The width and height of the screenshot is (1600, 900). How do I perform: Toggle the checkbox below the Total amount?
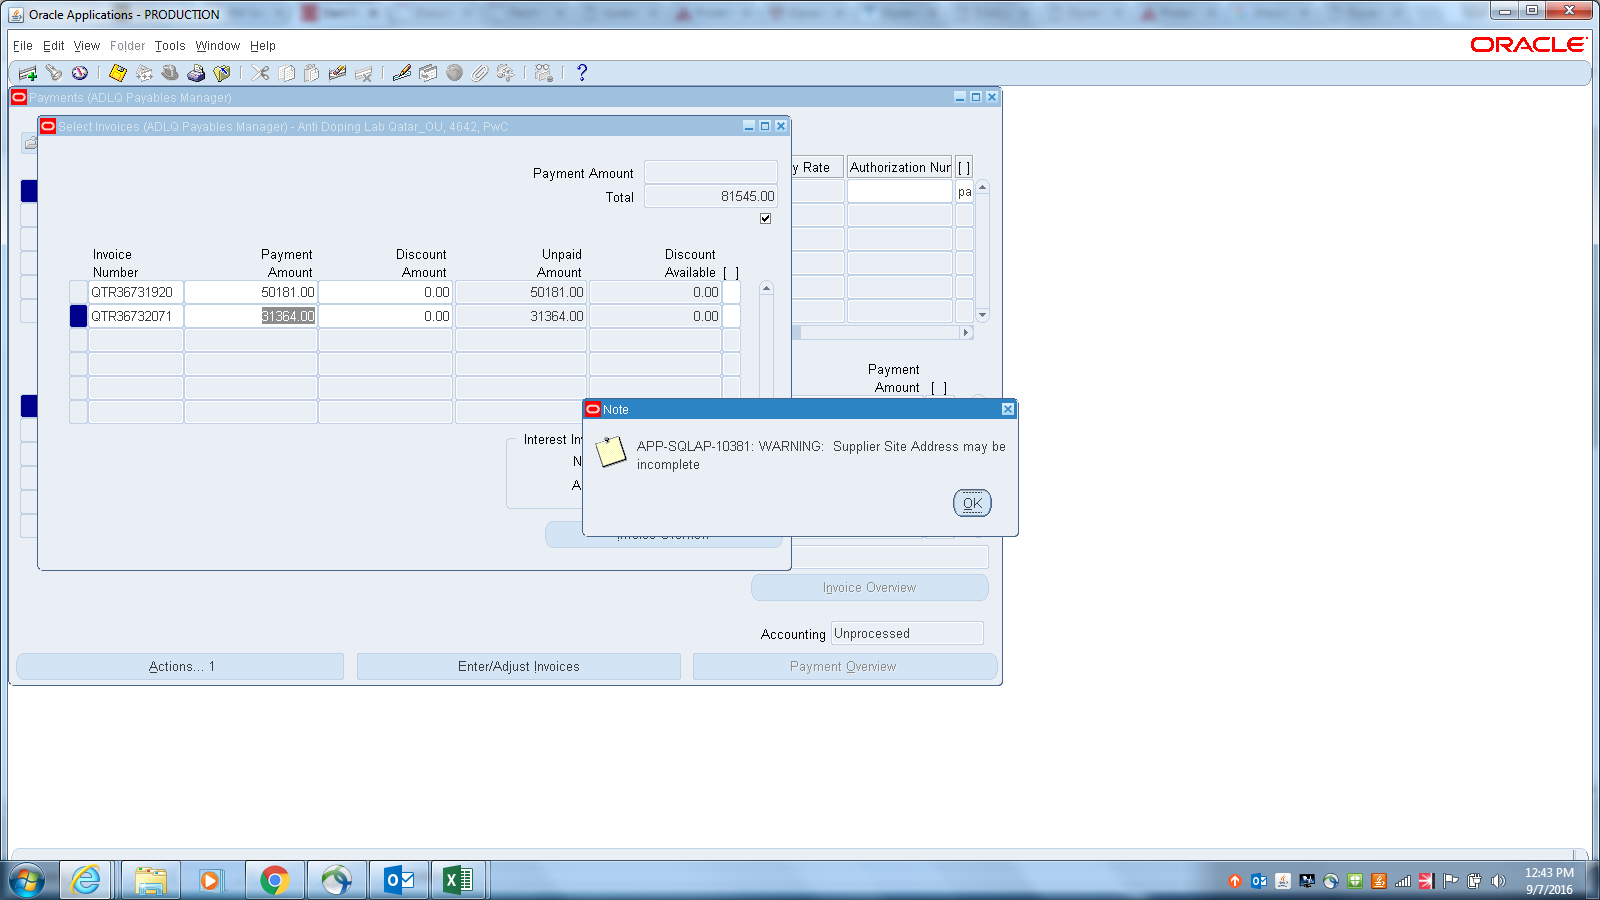click(x=766, y=218)
